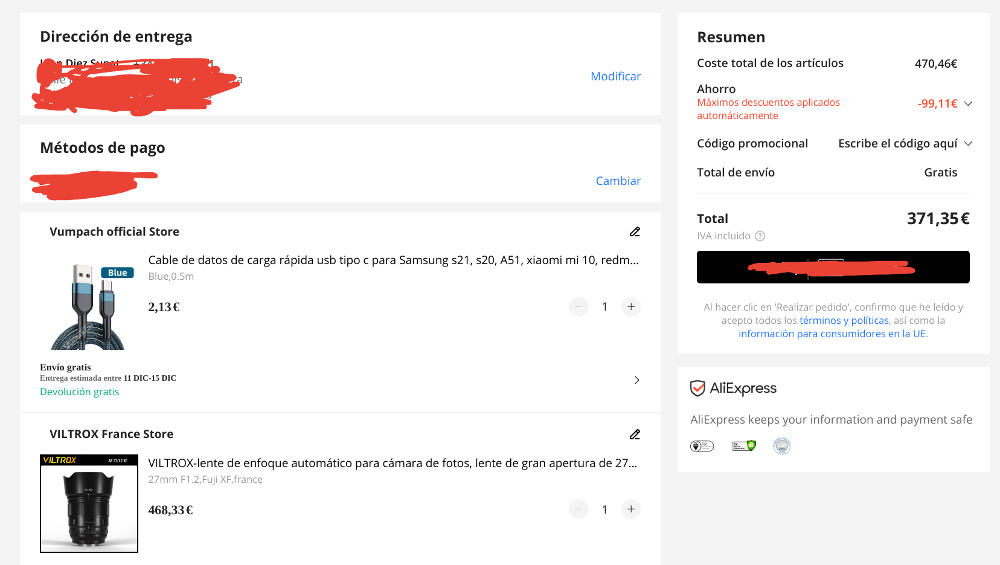Viewport: 1000px width, 565px height.
Task: Edit the VILTROX France Store order with pencil icon
Action: [635, 434]
